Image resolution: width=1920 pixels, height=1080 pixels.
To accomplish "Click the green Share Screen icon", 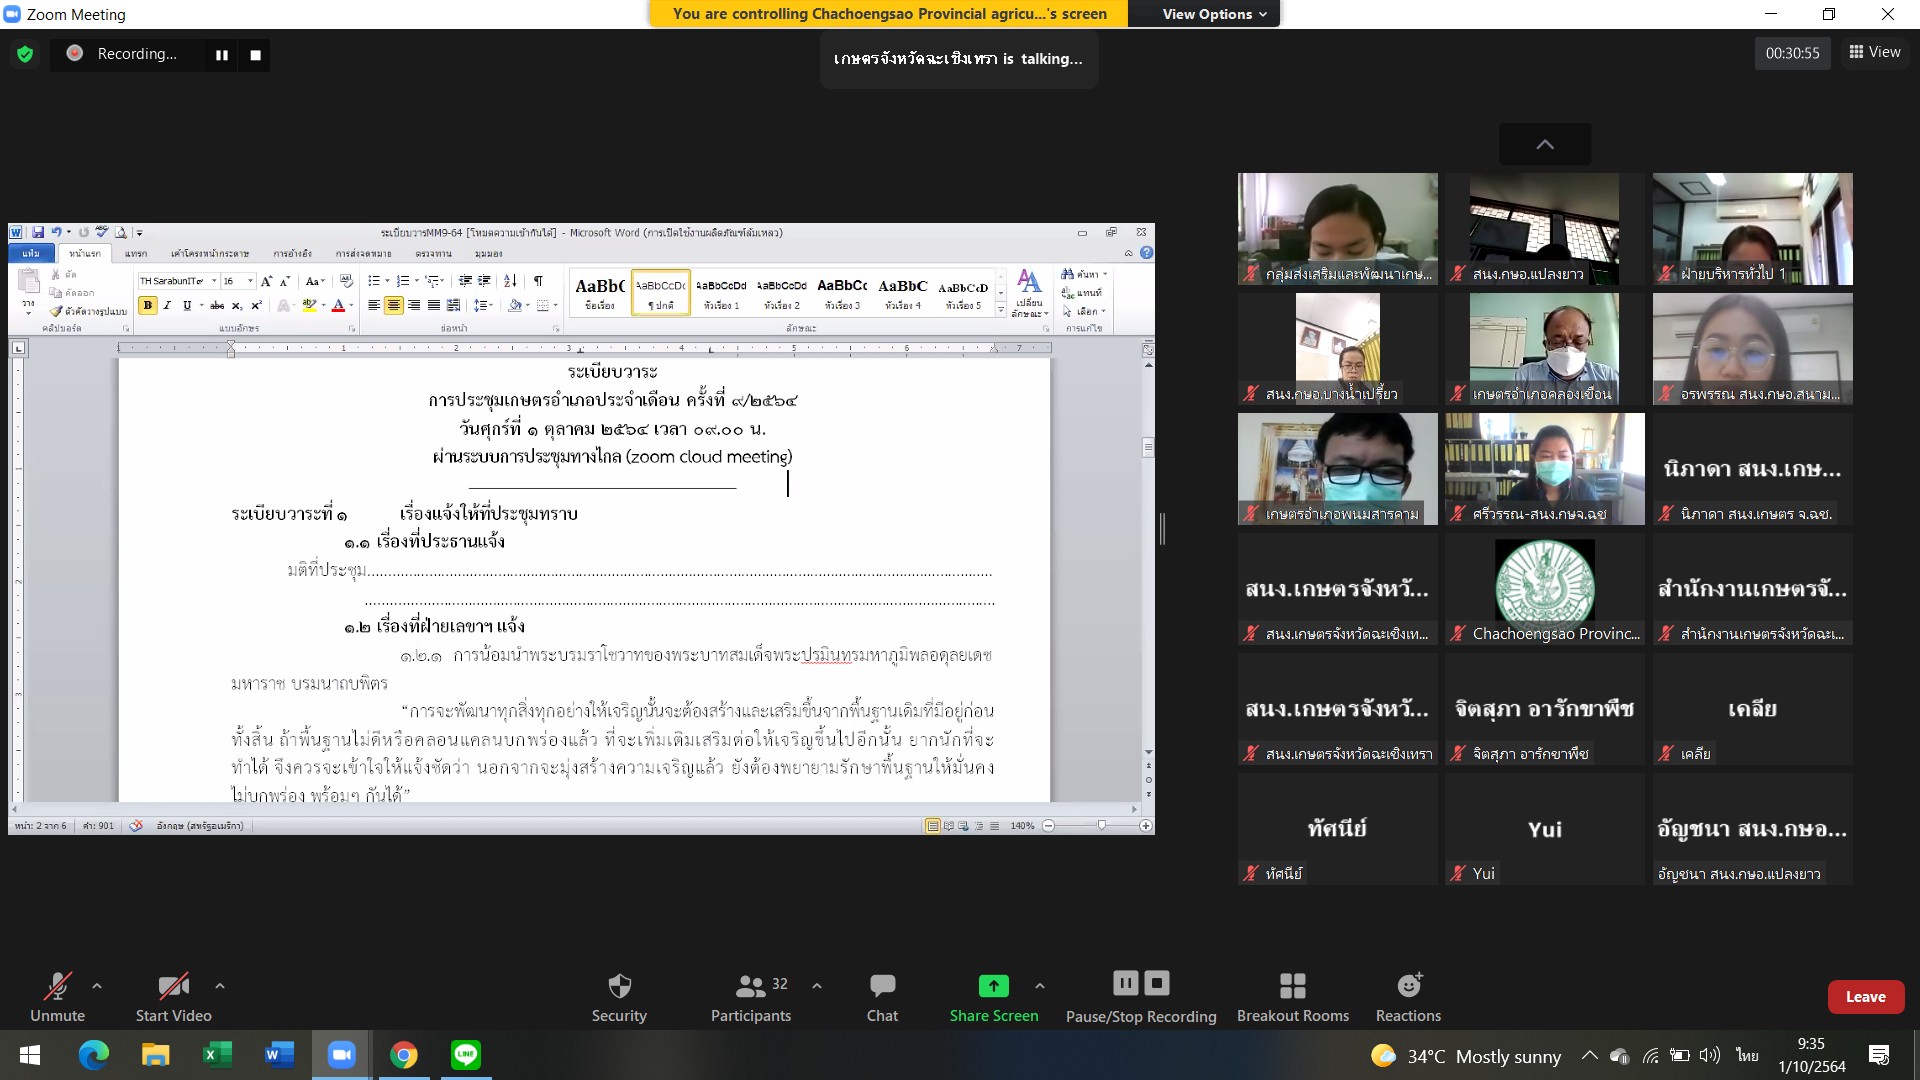I will point(993,986).
